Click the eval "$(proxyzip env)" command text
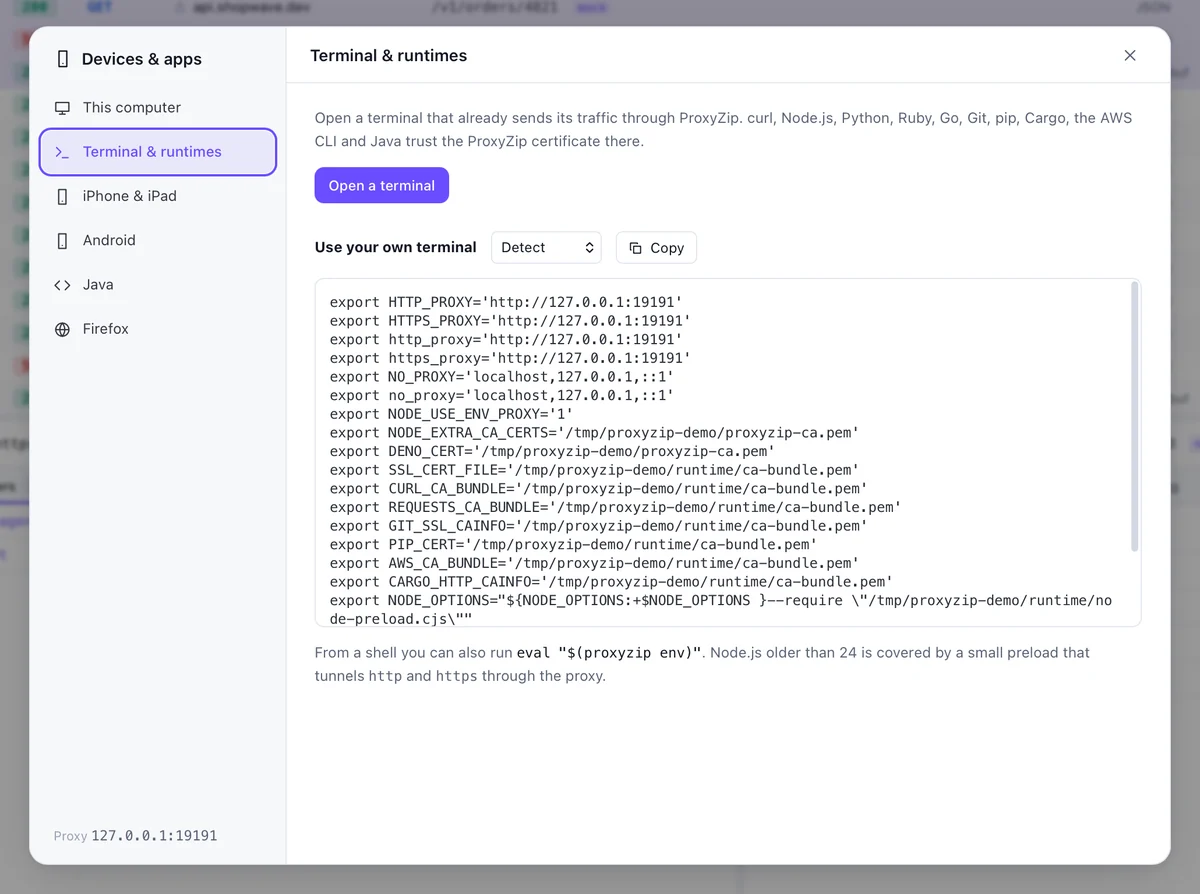The width and height of the screenshot is (1200, 894). 611,653
